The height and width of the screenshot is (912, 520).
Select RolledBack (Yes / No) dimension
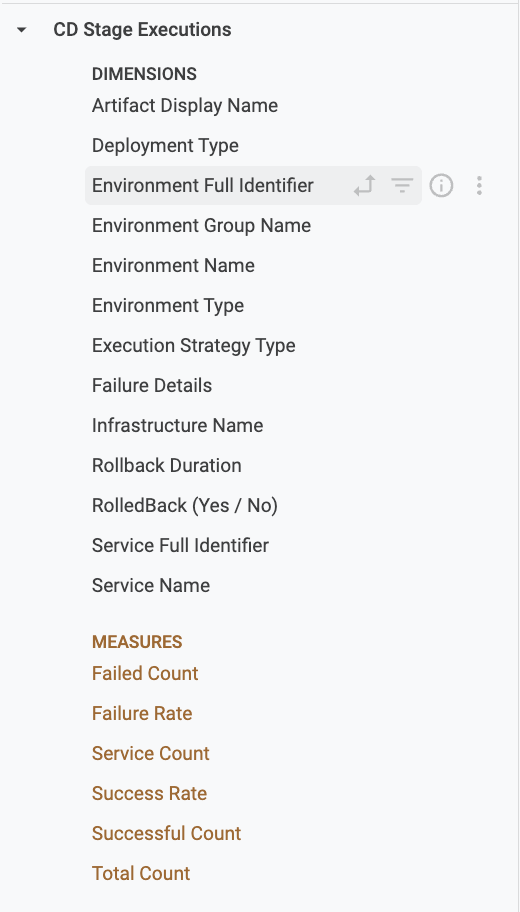(185, 506)
